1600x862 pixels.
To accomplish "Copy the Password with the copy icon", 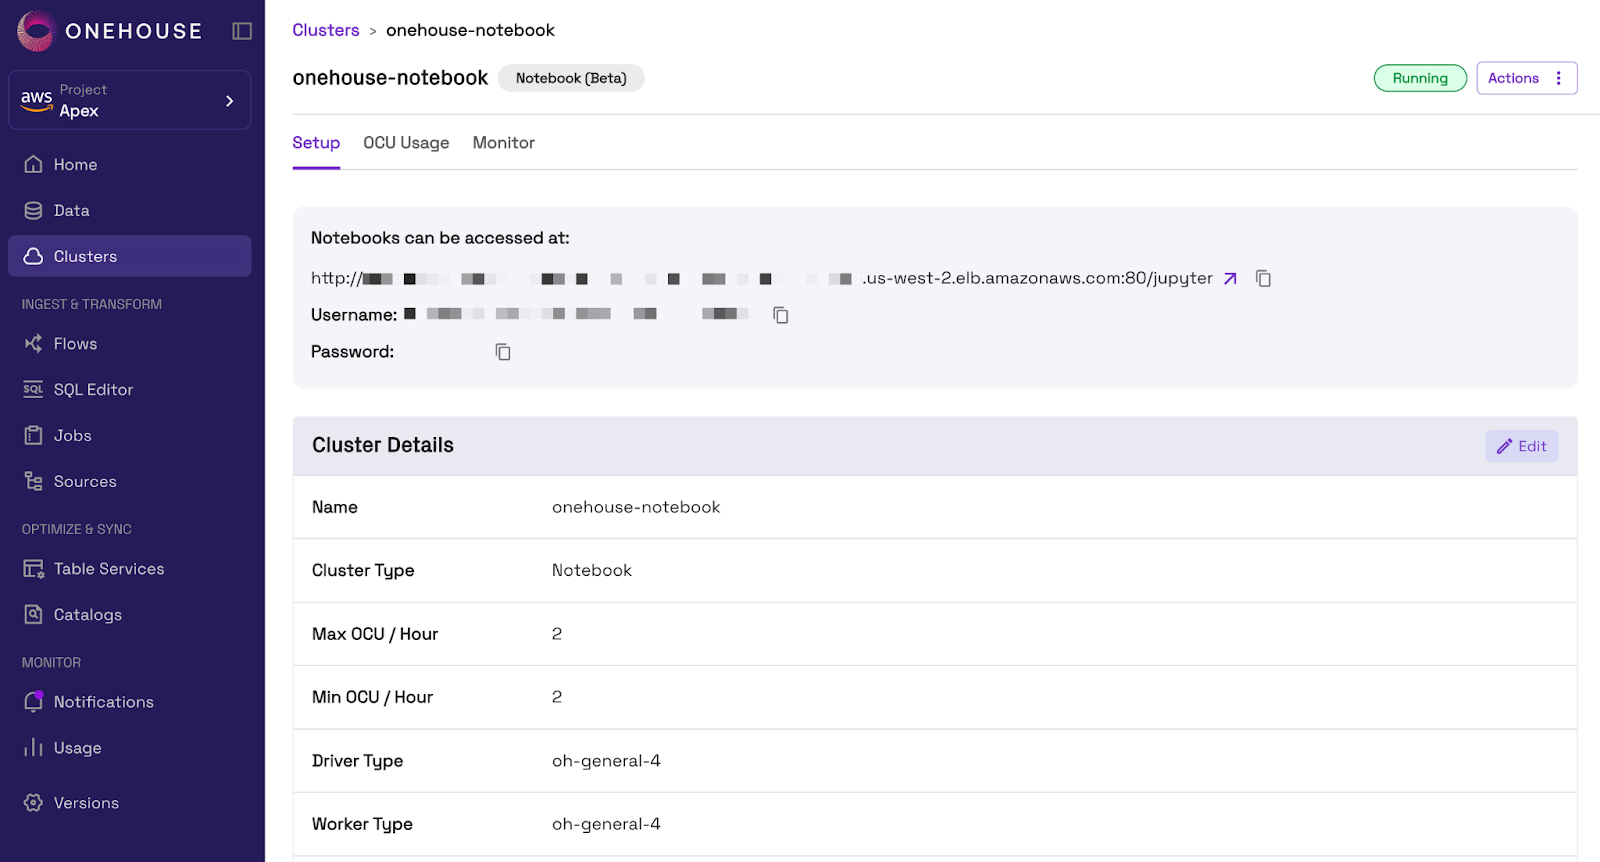I will pos(502,352).
